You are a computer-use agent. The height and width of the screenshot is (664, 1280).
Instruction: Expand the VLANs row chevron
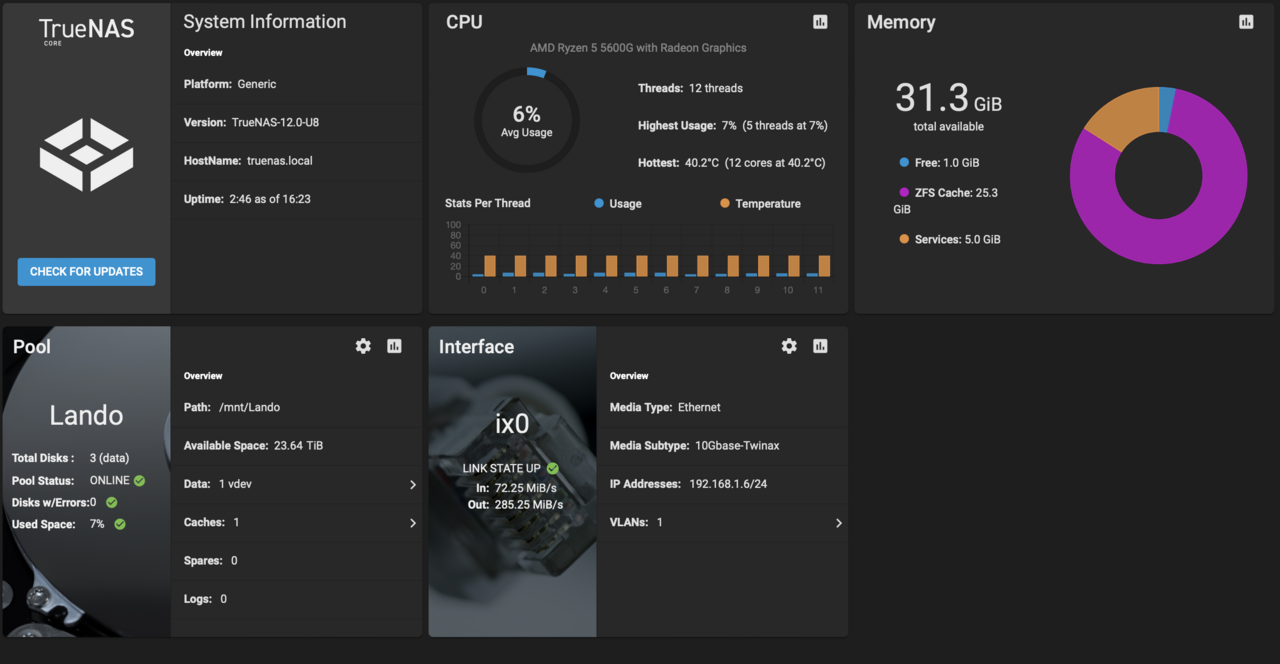pos(838,523)
